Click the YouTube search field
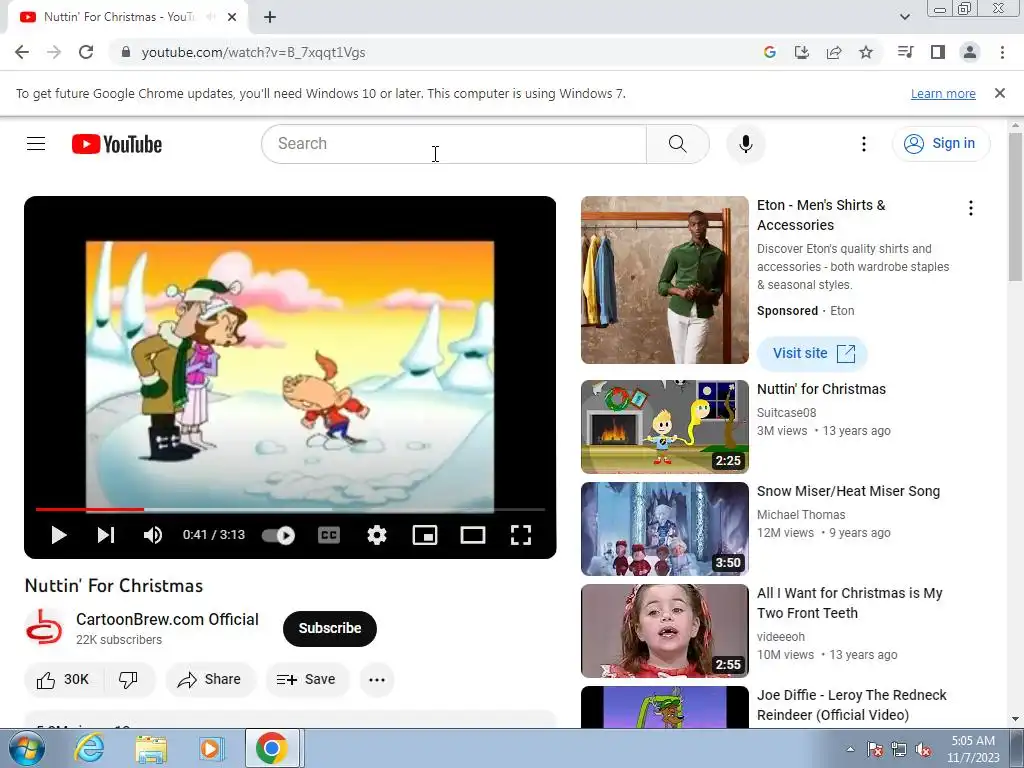Viewport: 1024px width, 768px height. (x=454, y=144)
